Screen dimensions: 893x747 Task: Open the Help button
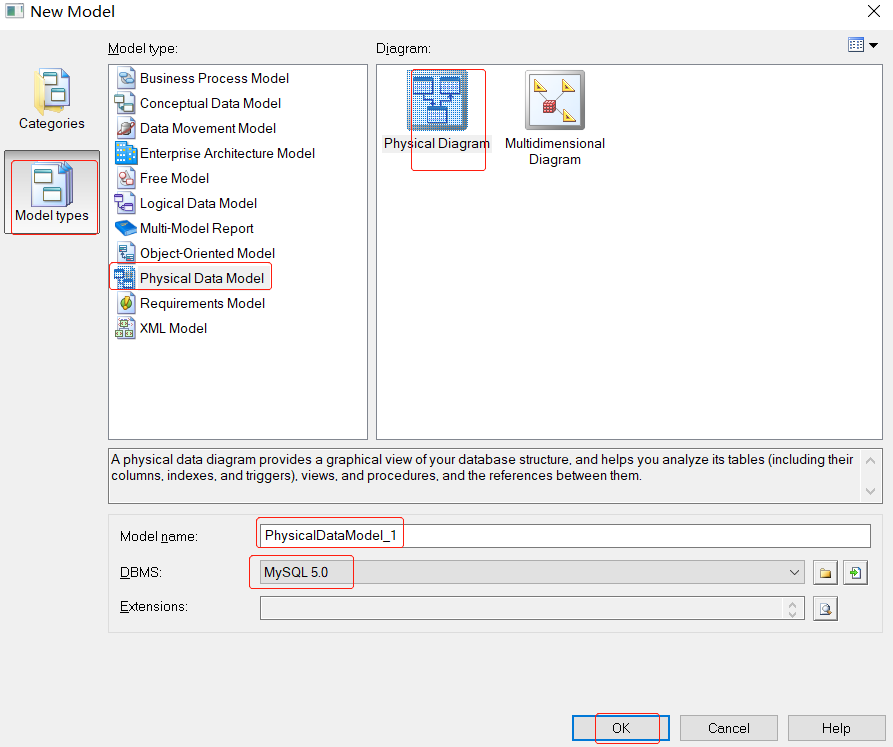pyautogui.click(x=836, y=728)
